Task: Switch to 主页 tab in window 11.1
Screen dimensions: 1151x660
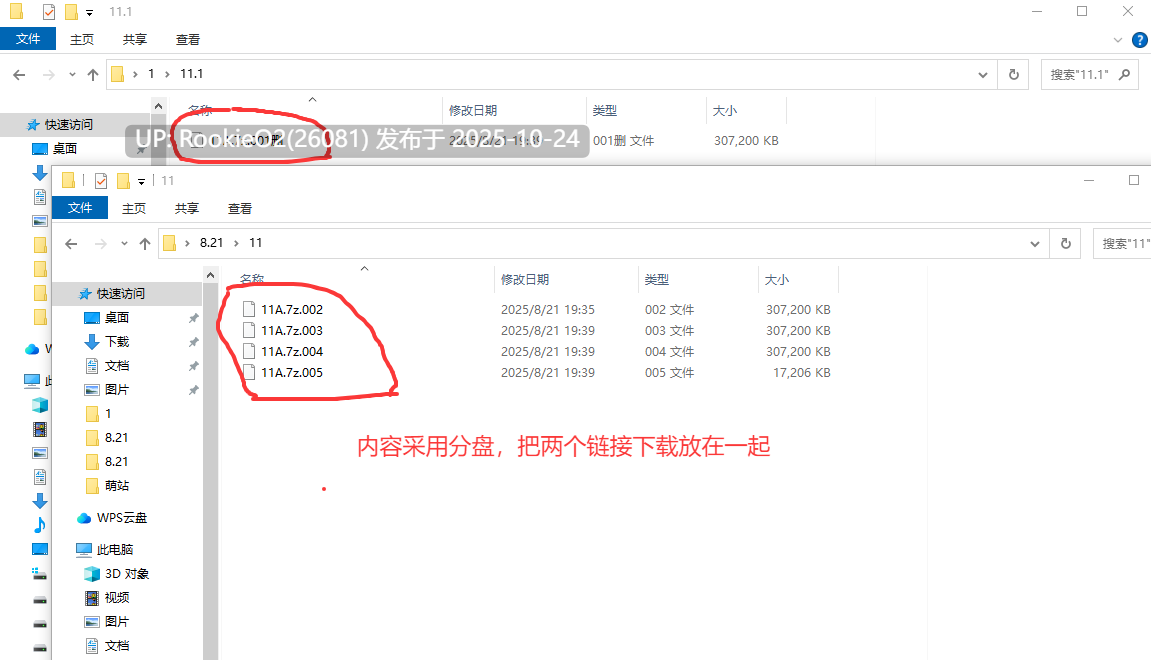Action: [81, 40]
